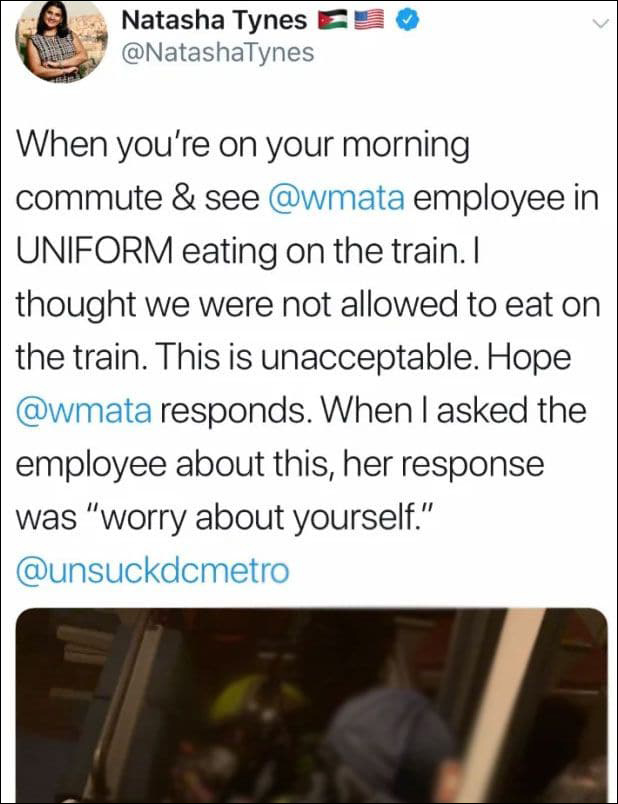Viewport: 618px width, 804px height.
Task: Click 'employee about this, her response' line
Action: [x=280, y=465]
